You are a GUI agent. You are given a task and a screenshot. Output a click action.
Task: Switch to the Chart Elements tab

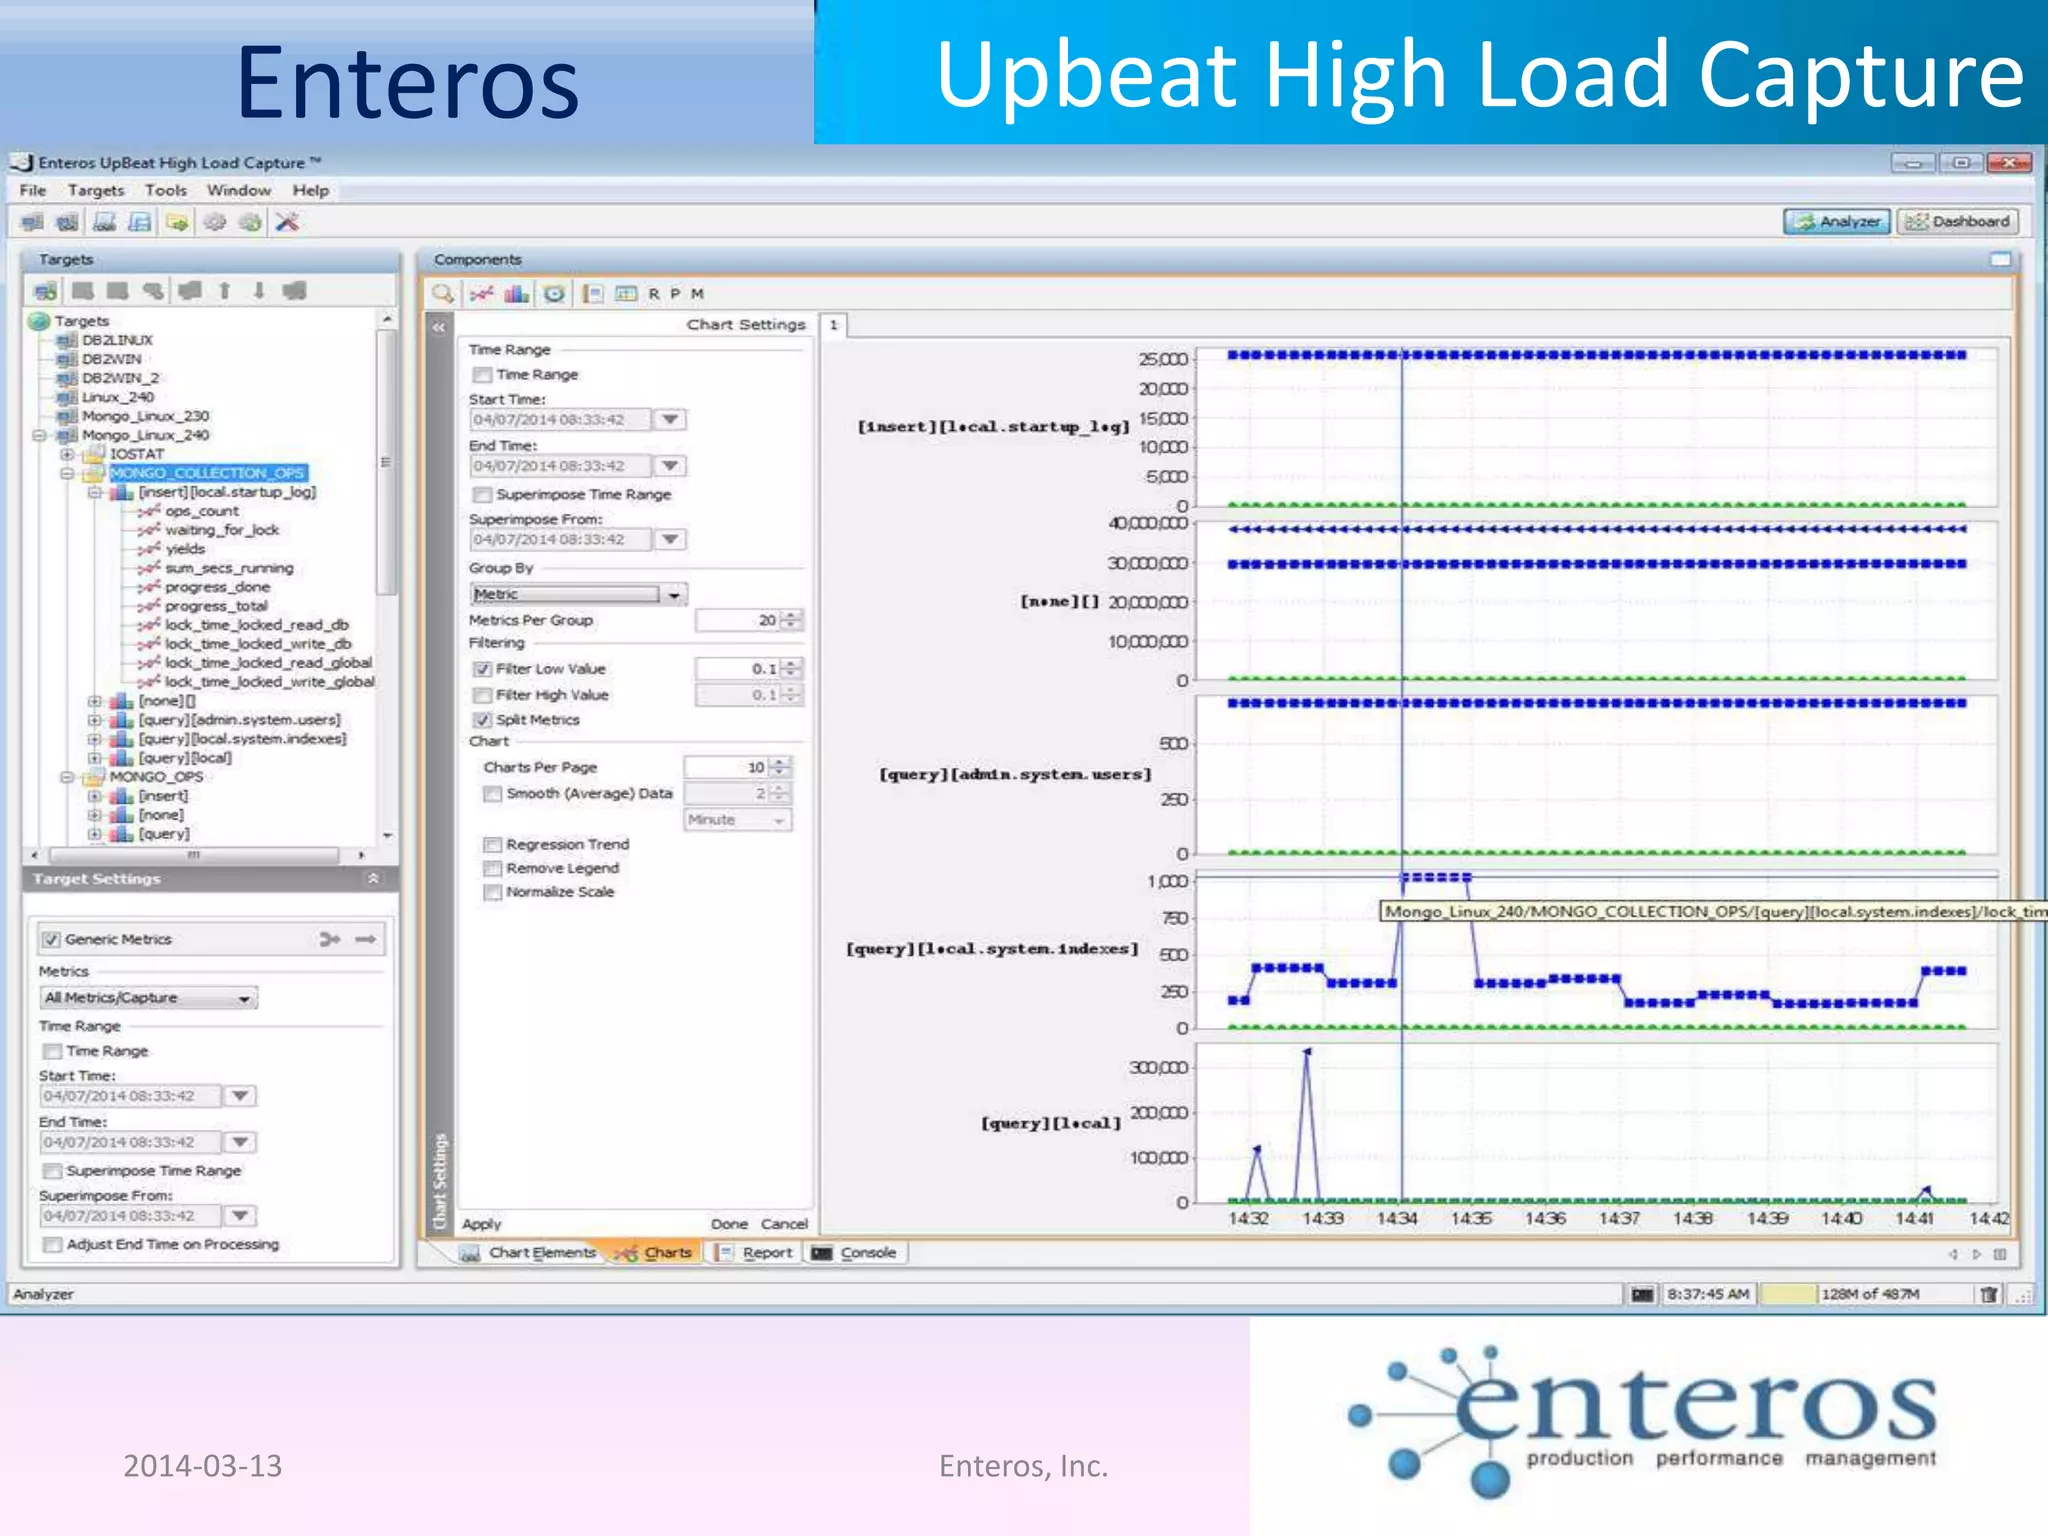pyautogui.click(x=528, y=1253)
